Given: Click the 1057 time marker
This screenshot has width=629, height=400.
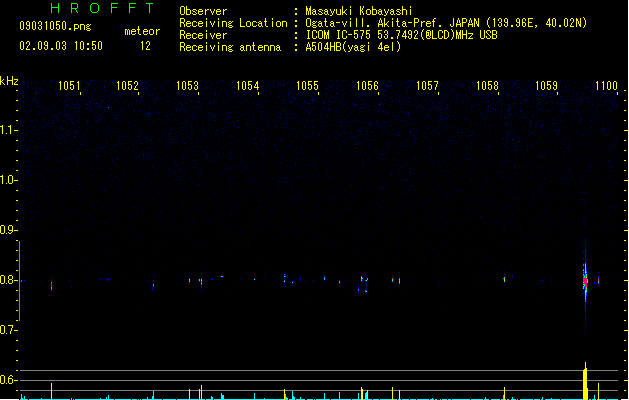Looking at the screenshot, I should pos(427,86).
